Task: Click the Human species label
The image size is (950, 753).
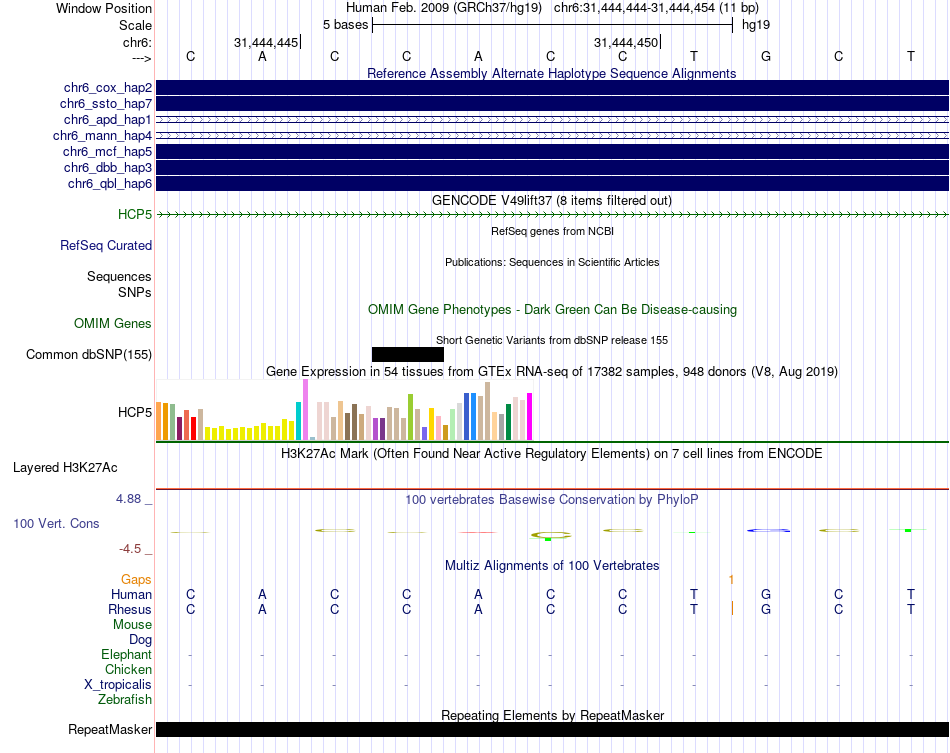Action: pyautogui.click(x=131, y=594)
